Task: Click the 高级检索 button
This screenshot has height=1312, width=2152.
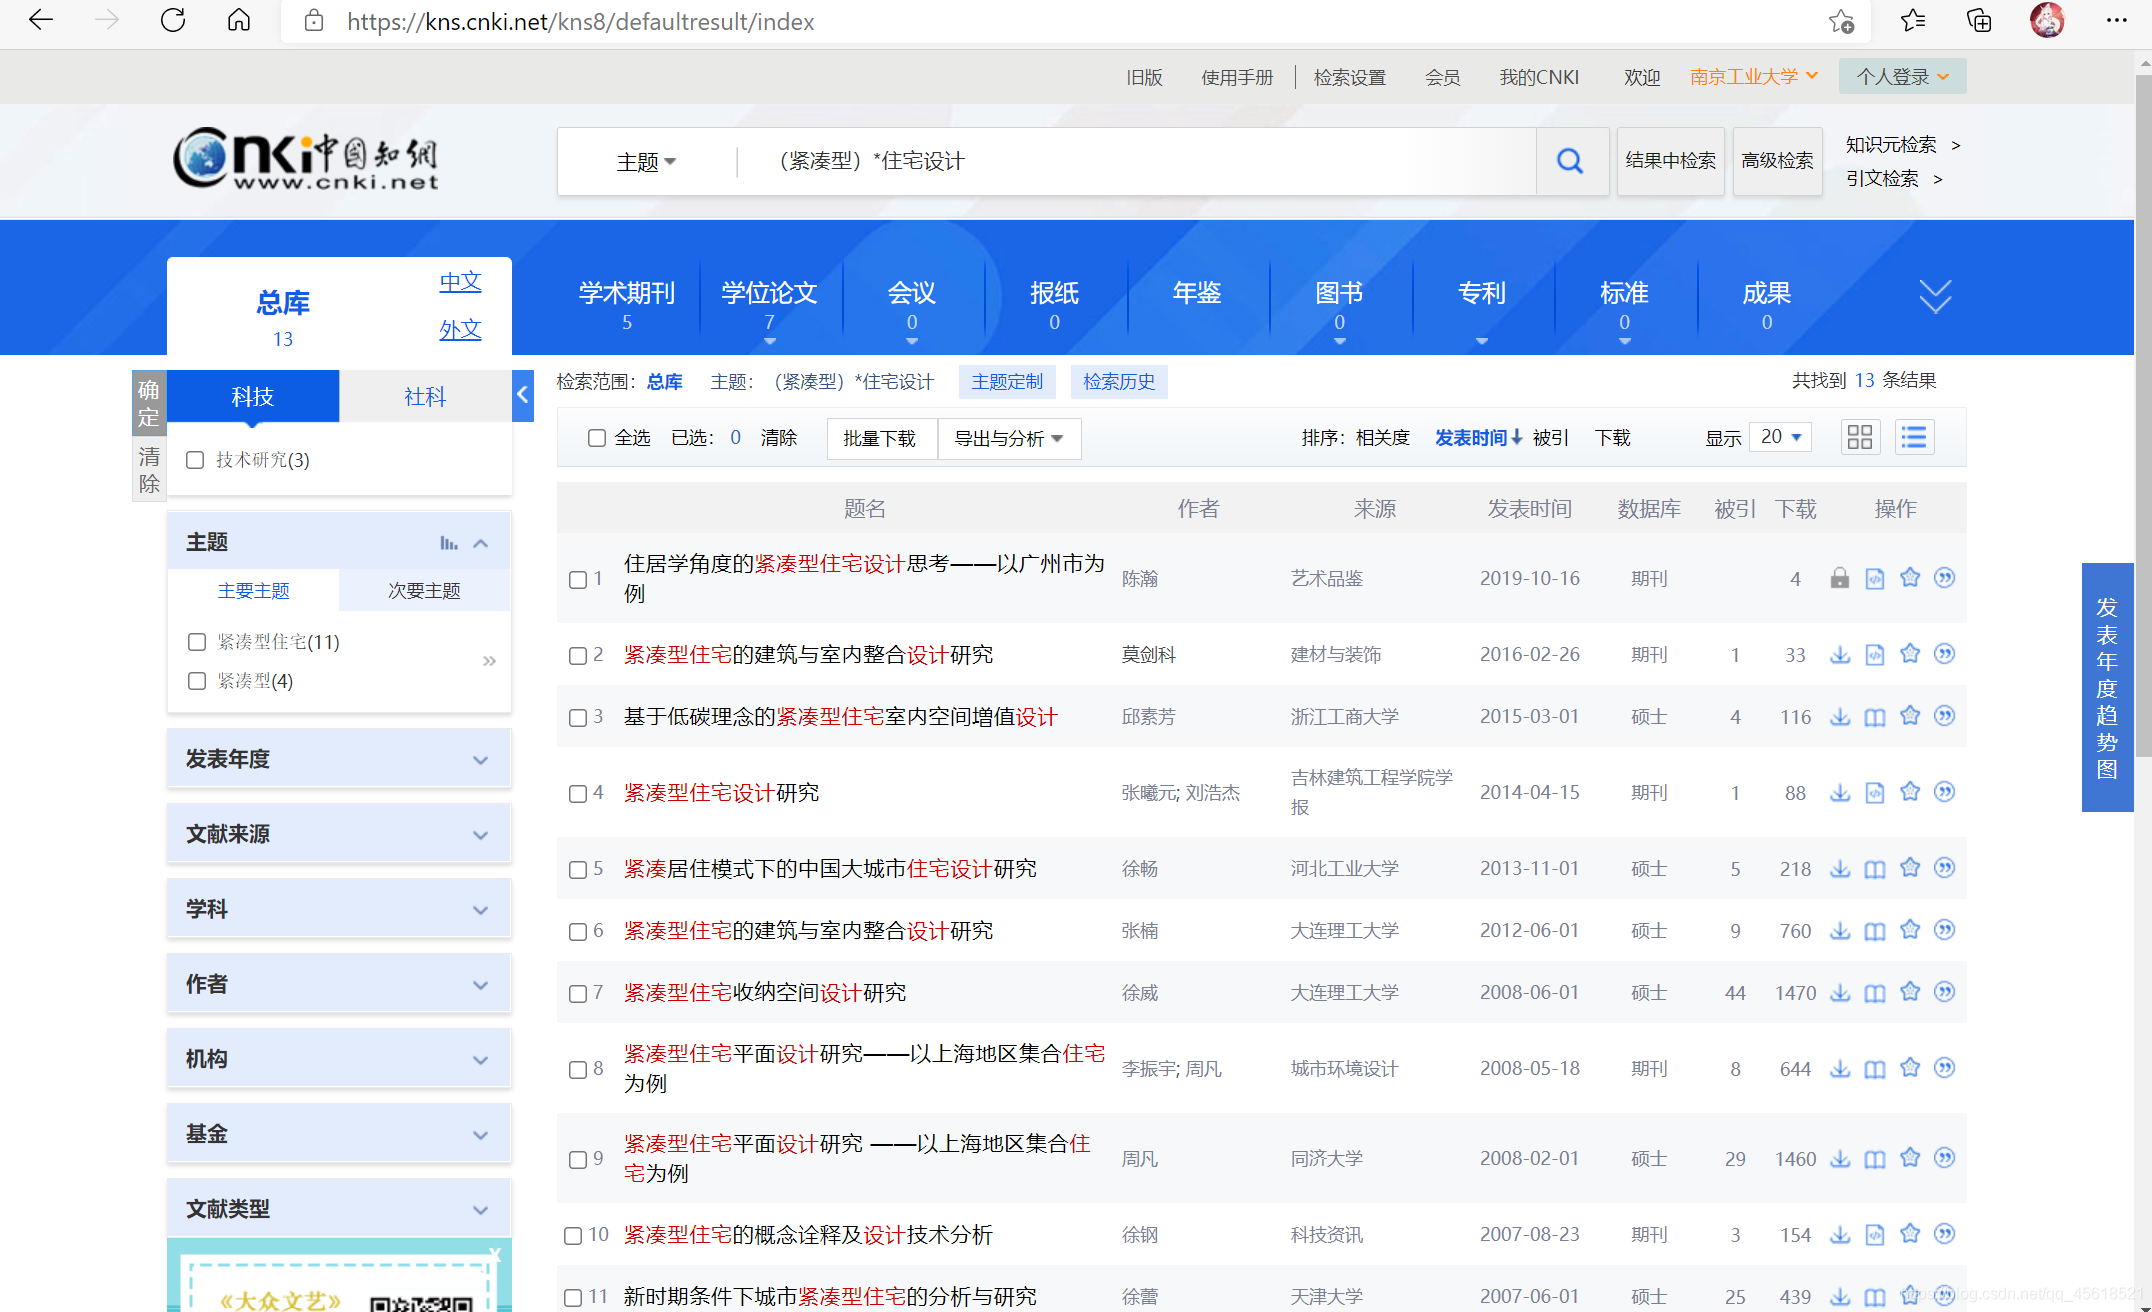Action: [x=1776, y=161]
